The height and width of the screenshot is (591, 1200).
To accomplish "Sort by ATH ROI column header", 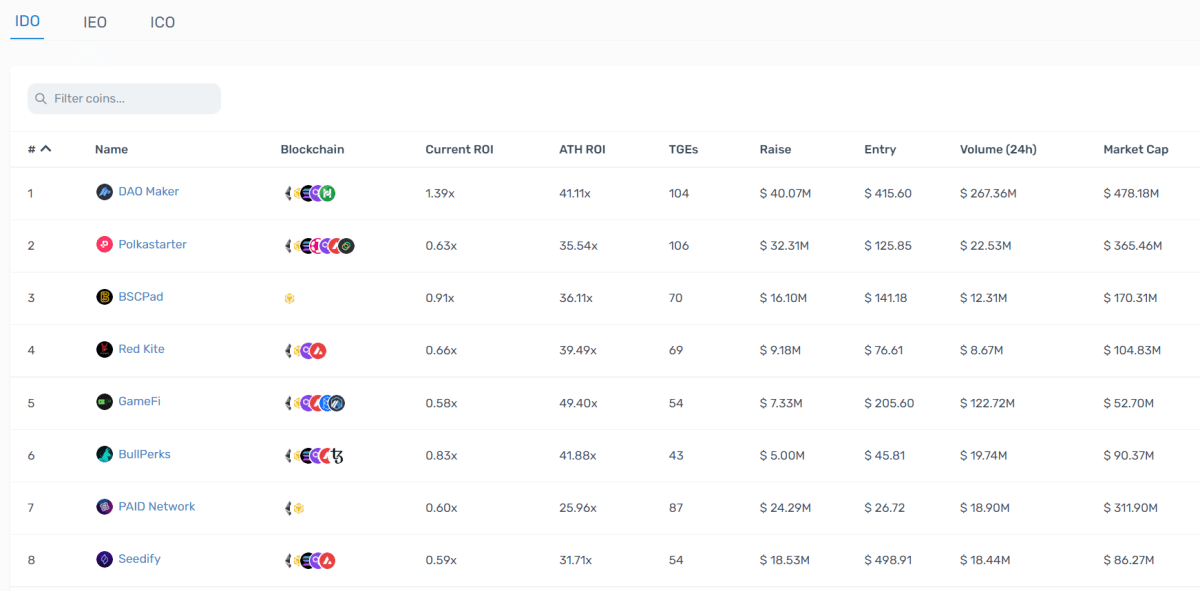I will click(x=582, y=150).
